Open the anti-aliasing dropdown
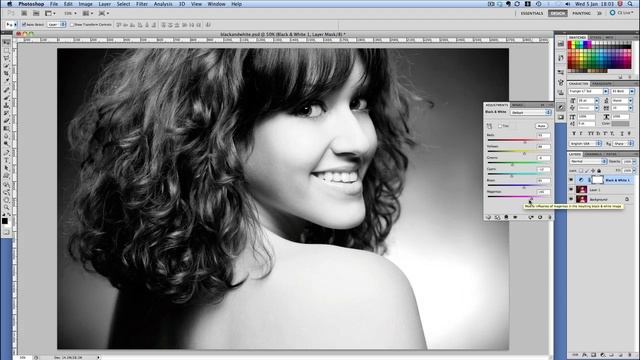640x360 pixels. (624, 144)
